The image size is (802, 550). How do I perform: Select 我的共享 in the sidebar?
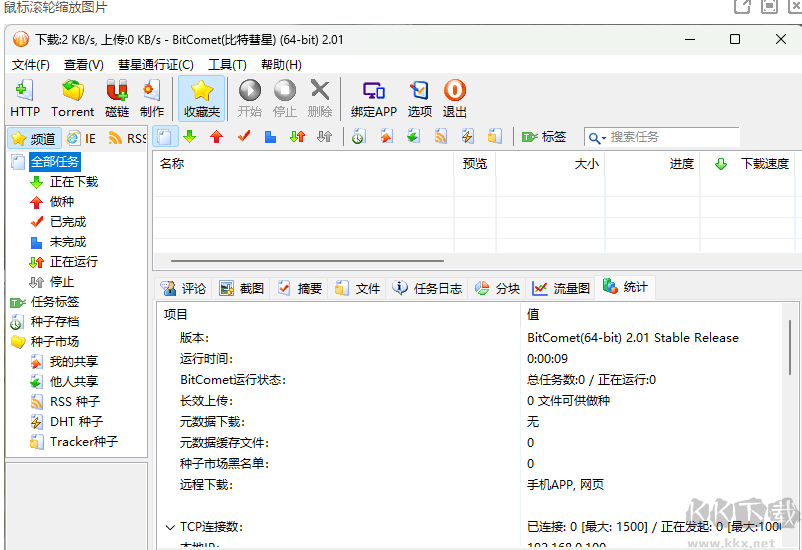[74, 362]
